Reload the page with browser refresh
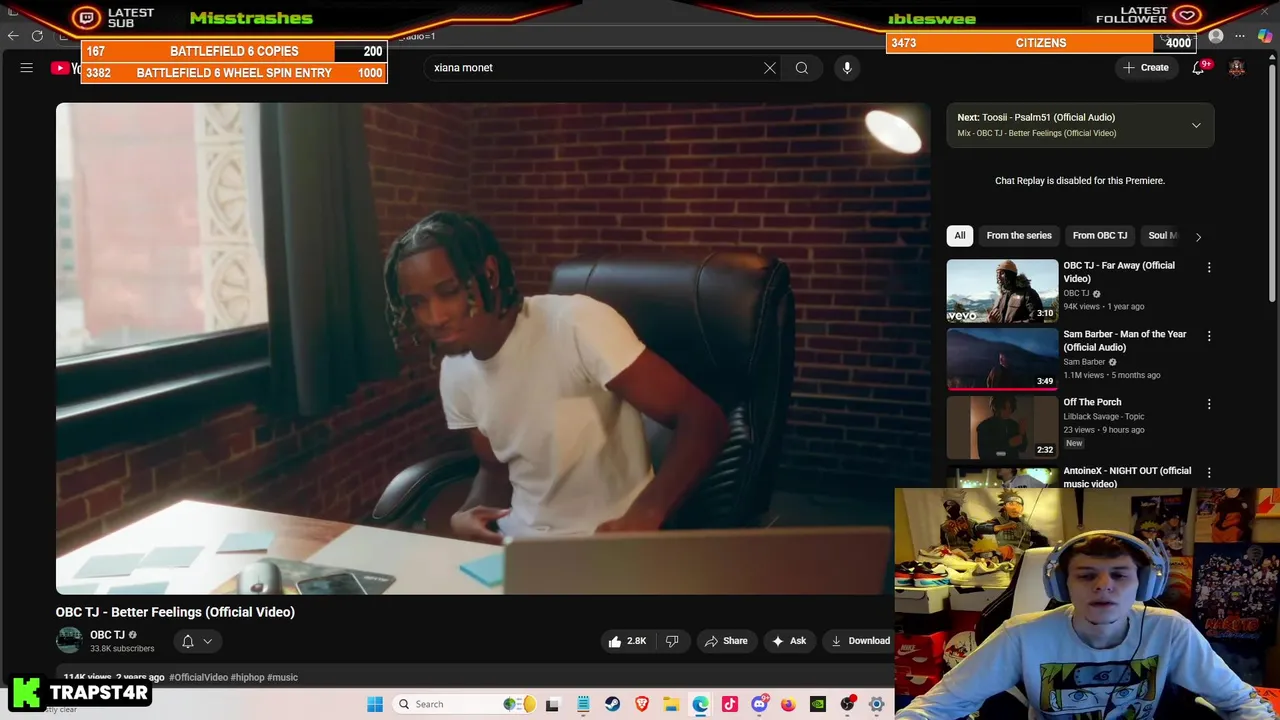 [37, 36]
